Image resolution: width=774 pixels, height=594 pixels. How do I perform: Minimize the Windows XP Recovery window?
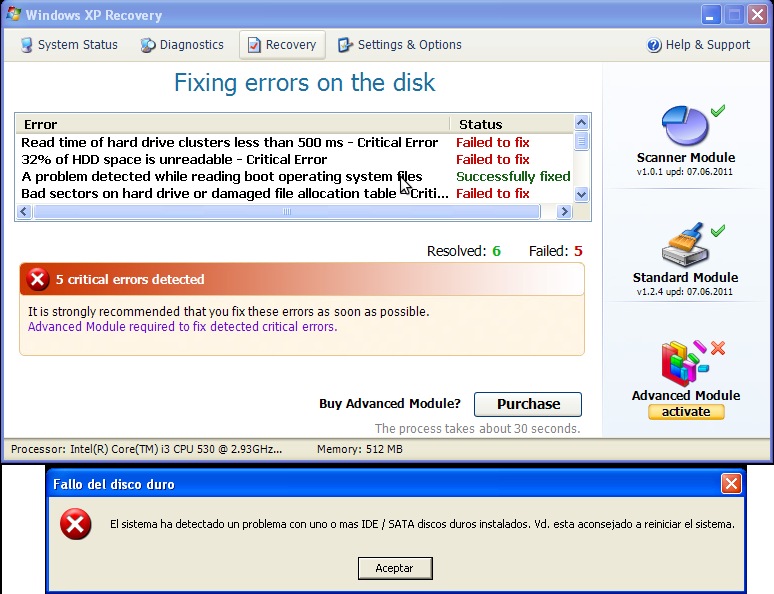710,15
